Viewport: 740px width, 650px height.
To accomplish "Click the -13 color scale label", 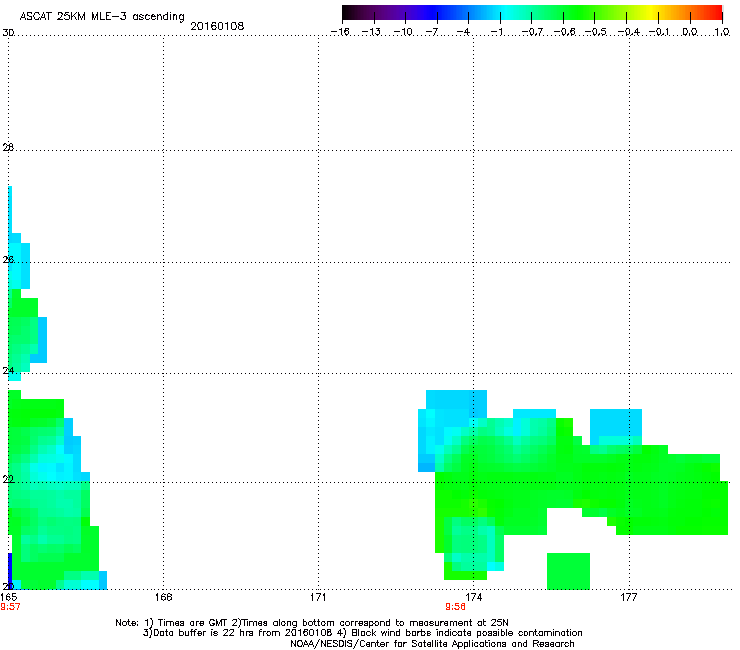I will pos(371,32).
